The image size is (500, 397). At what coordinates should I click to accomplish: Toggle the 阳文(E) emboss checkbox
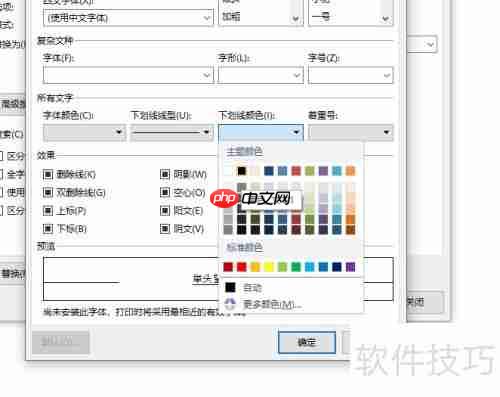[x=165, y=211]
